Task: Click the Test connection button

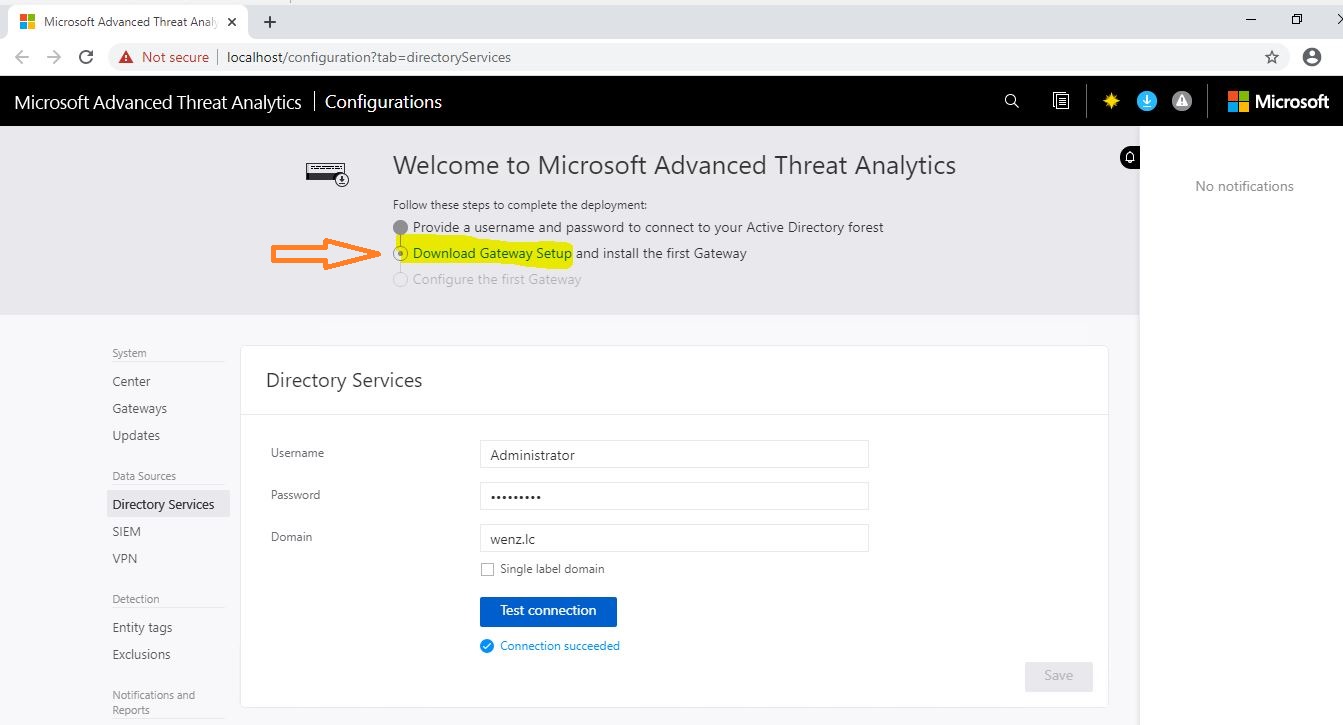Action: pos(548,611)
